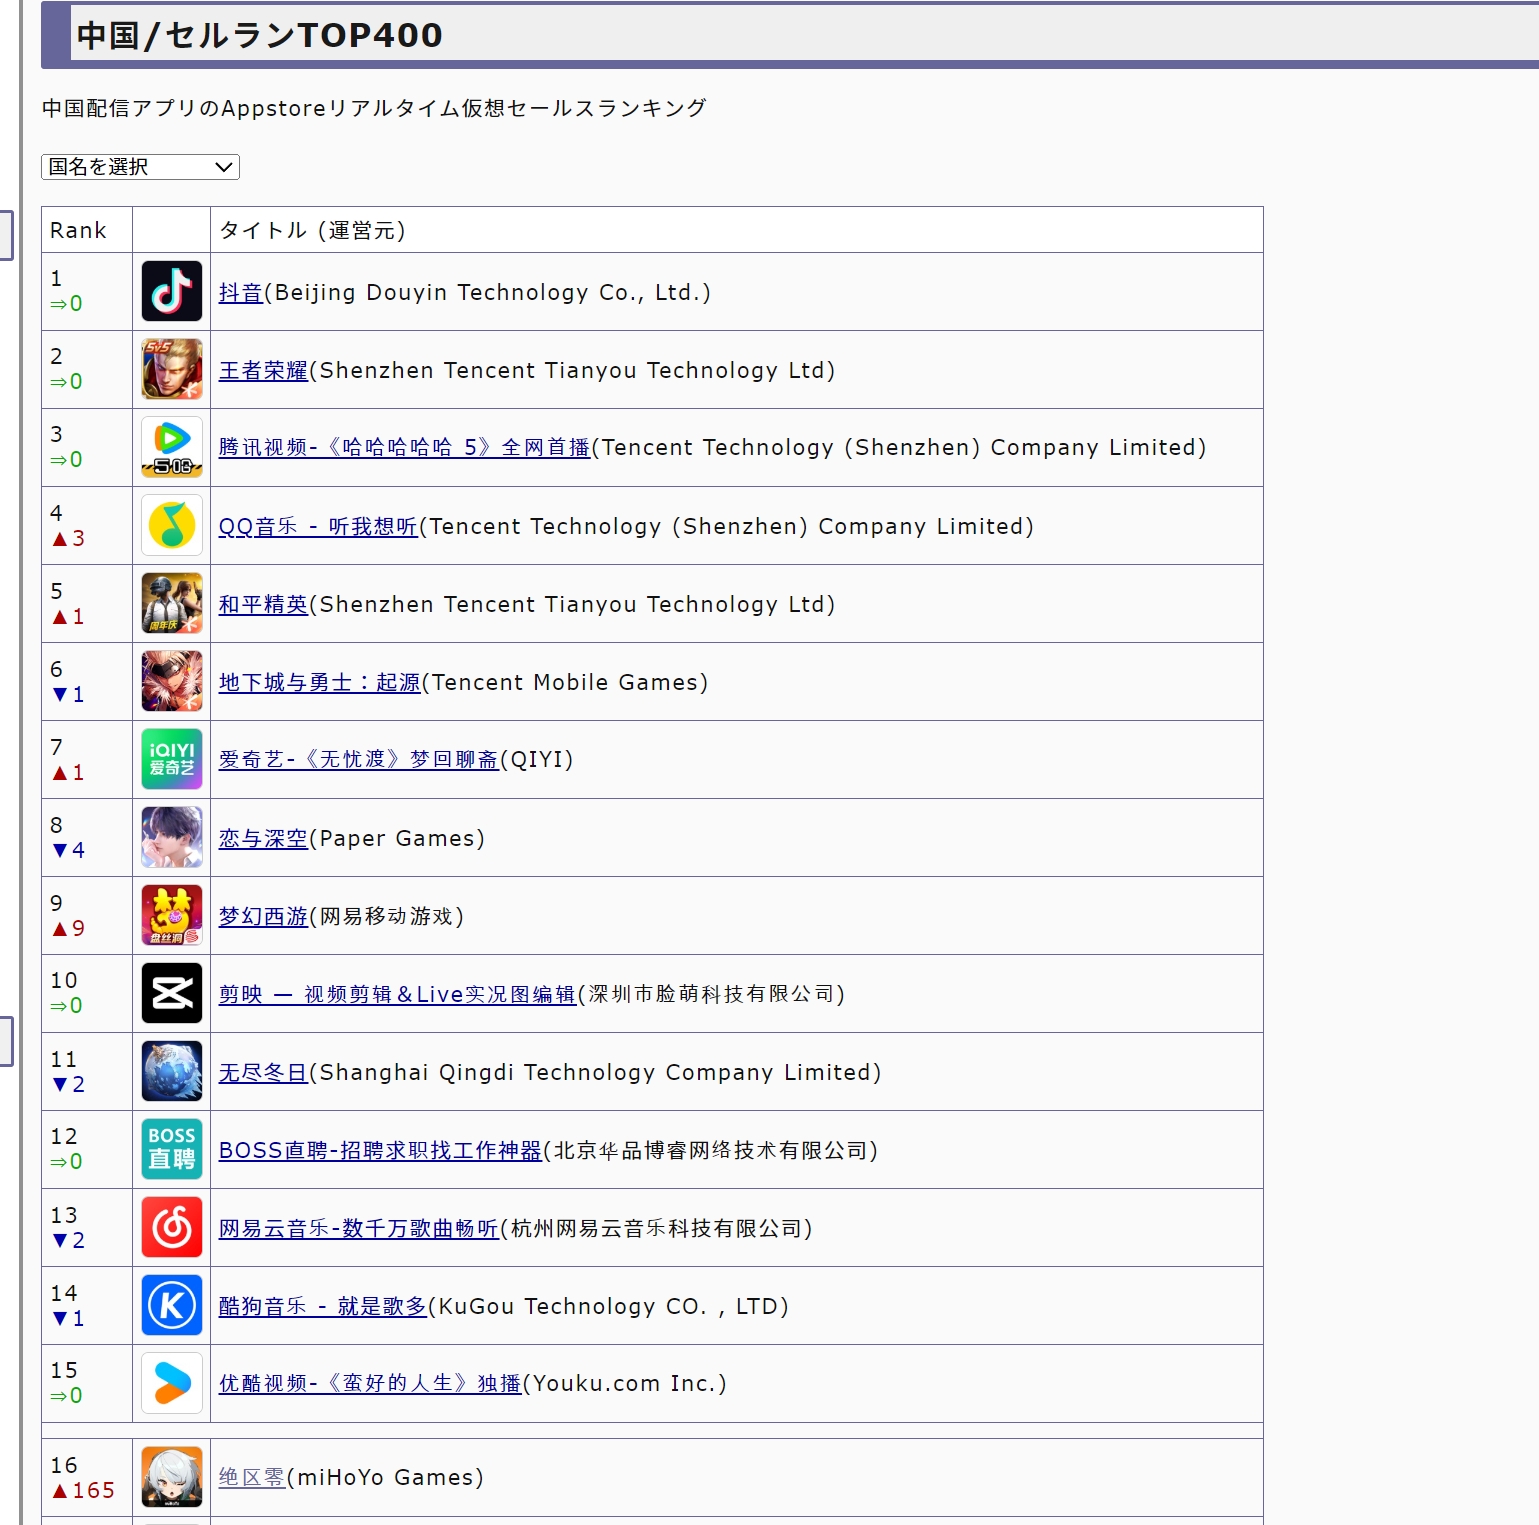The width and height of the screenshot is (1539, 1525).
Task: Open the 无尽冬日 title link
Action: [x=263, y=1073]
